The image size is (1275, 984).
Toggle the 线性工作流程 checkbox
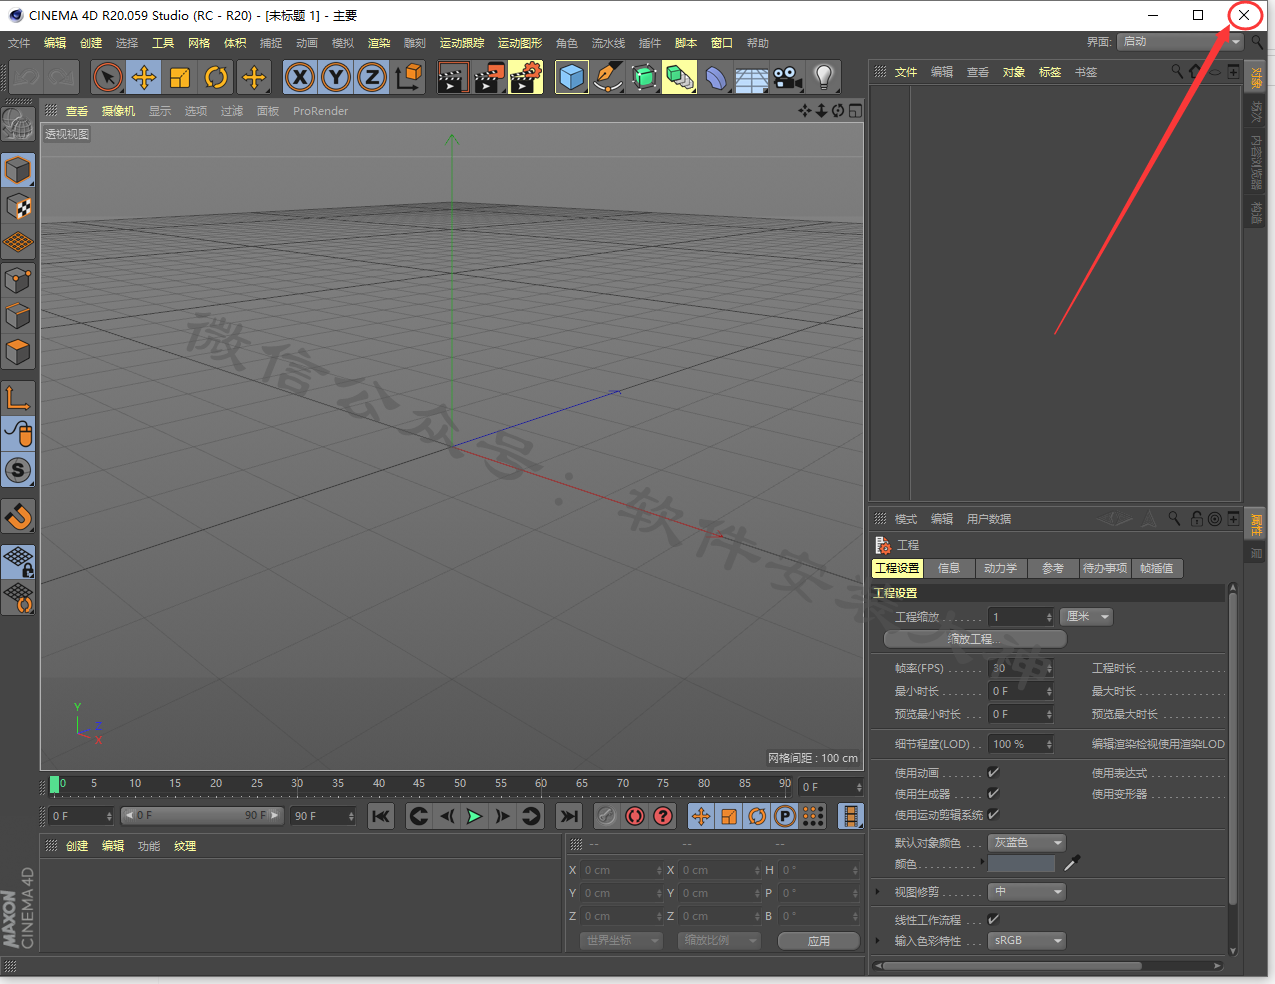click(x=993, y=920)
